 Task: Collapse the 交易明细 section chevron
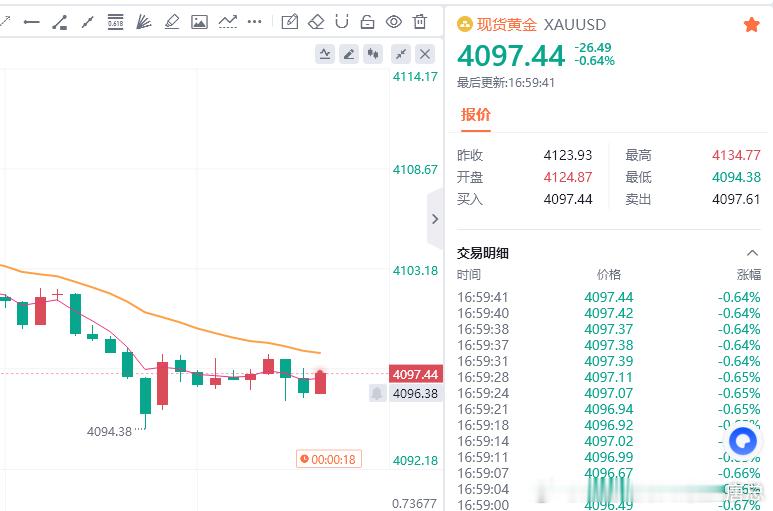(x=752, y=253)
